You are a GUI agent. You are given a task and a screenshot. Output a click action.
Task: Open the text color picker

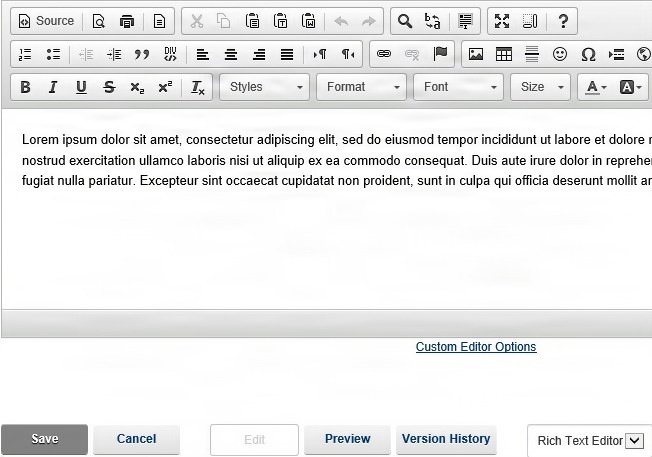[596, 87]
